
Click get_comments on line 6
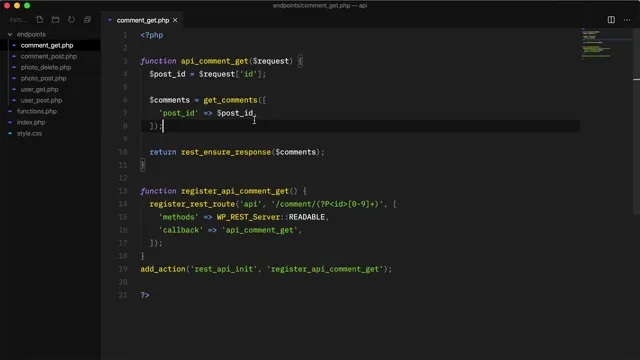click(x=230, y=100)
